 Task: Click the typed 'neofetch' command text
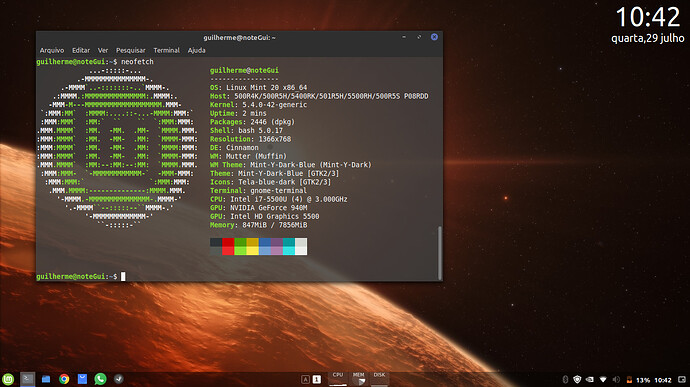coord(137,62)
